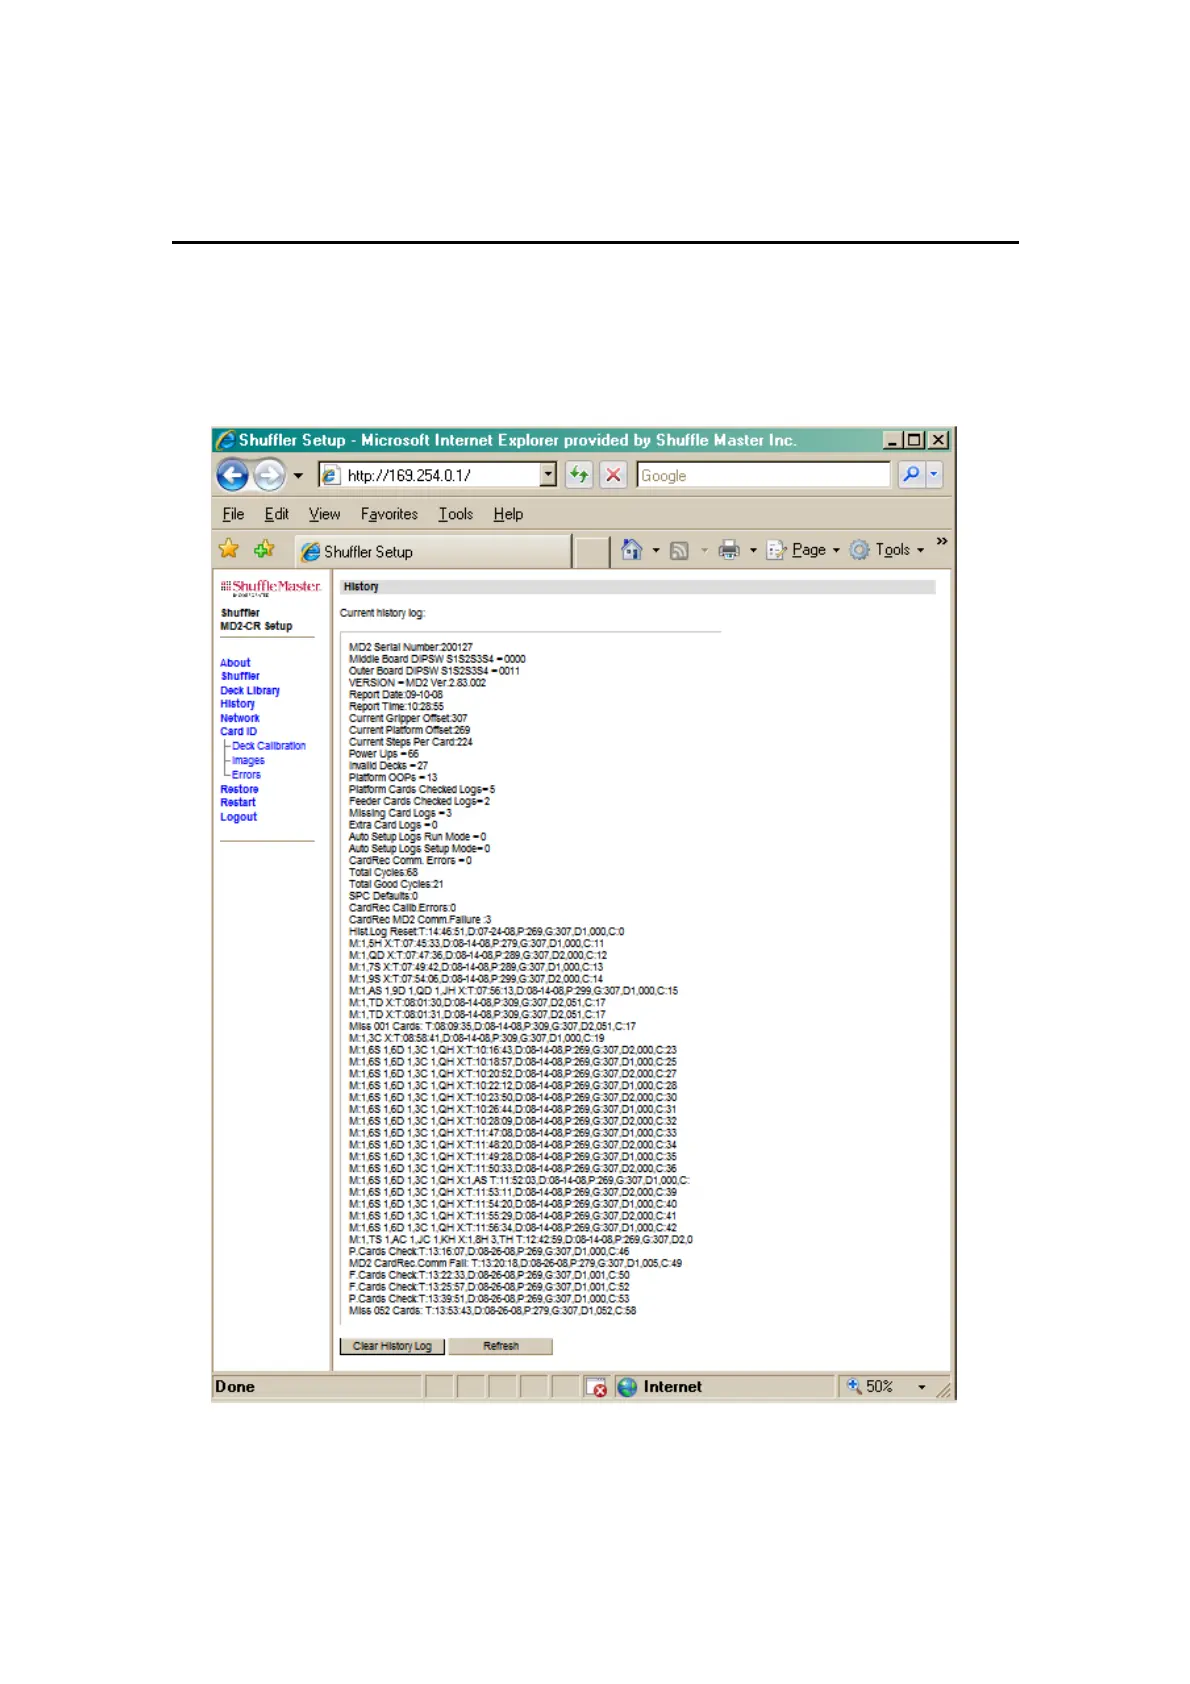Select the Shuffler Setup browser tab
Viewport: 1190px width, 1684px height.
pyautogui.click(x=433, y=551)
